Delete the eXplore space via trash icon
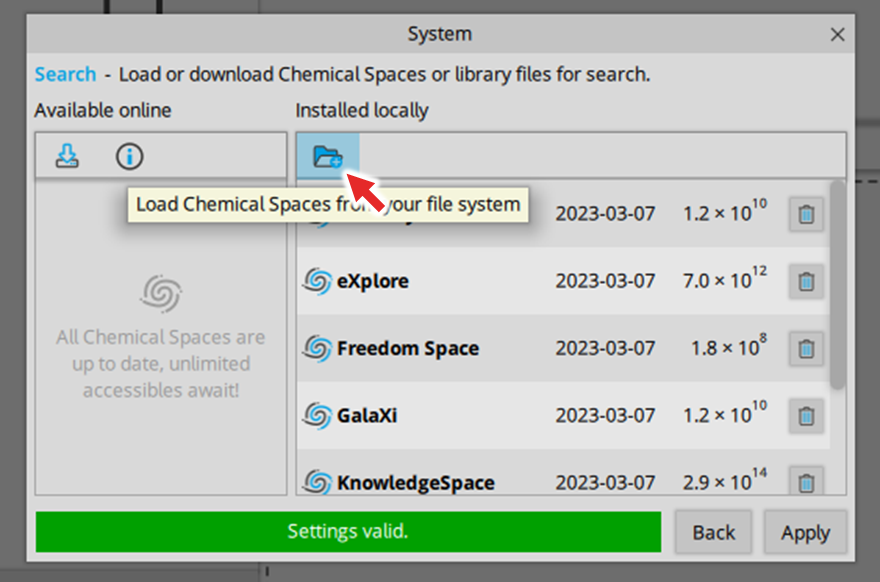The width and height of the screenshot is (880, 582). (x=806, y=281)
